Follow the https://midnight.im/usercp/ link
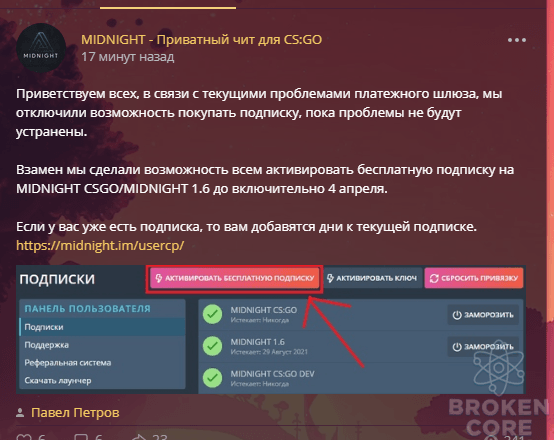 pyautogui.click(x=100, y=245)
